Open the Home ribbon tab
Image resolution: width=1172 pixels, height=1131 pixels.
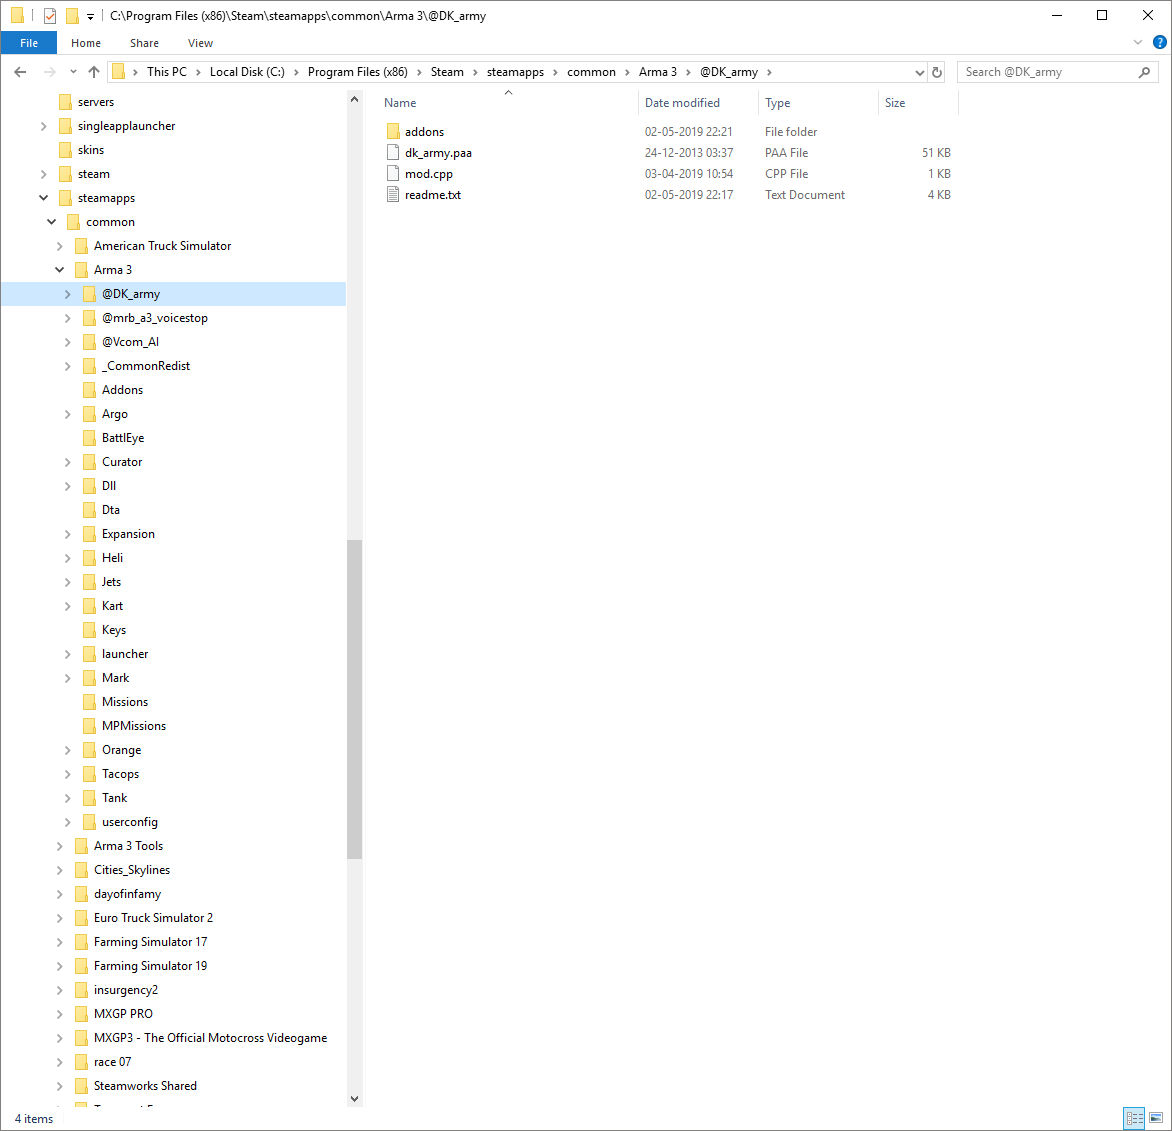pos(86,43)
